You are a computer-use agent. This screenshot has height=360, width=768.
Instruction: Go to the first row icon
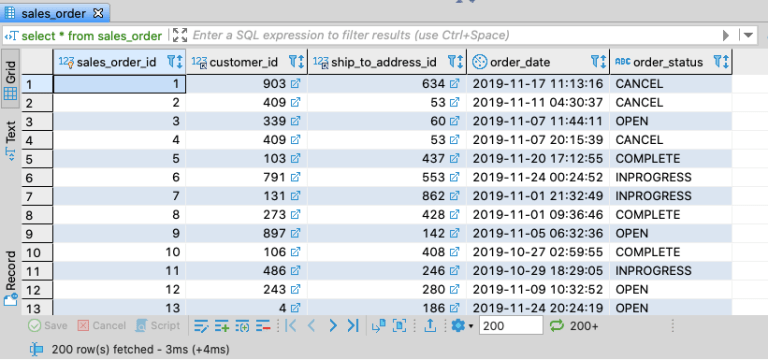[x=291, y=326]
